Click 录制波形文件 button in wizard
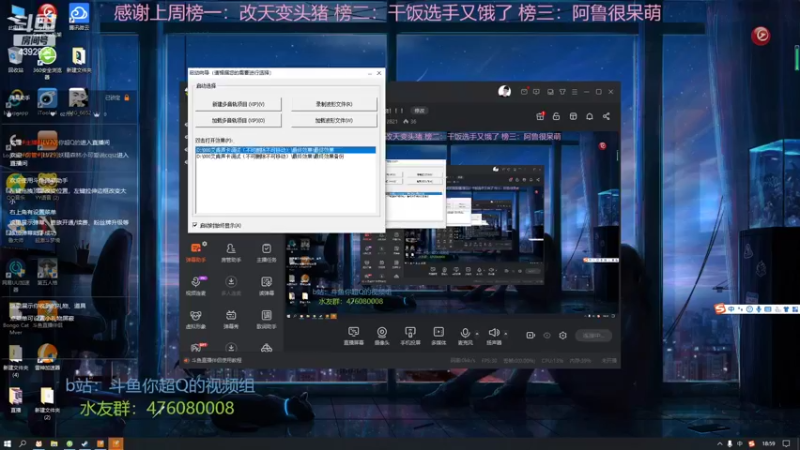Image resolution: width=800 pixels, height=450 pixels. pyautogui.click(x=334, y=104)
